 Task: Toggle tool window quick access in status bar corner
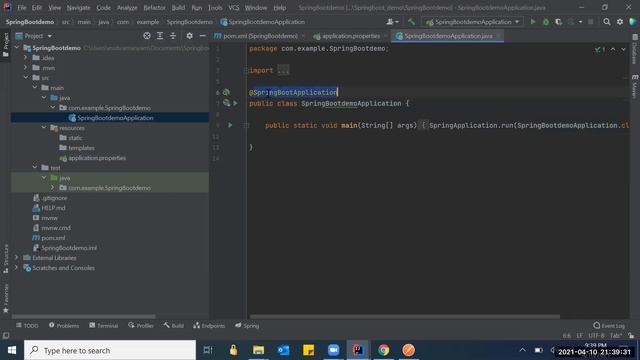6,336
